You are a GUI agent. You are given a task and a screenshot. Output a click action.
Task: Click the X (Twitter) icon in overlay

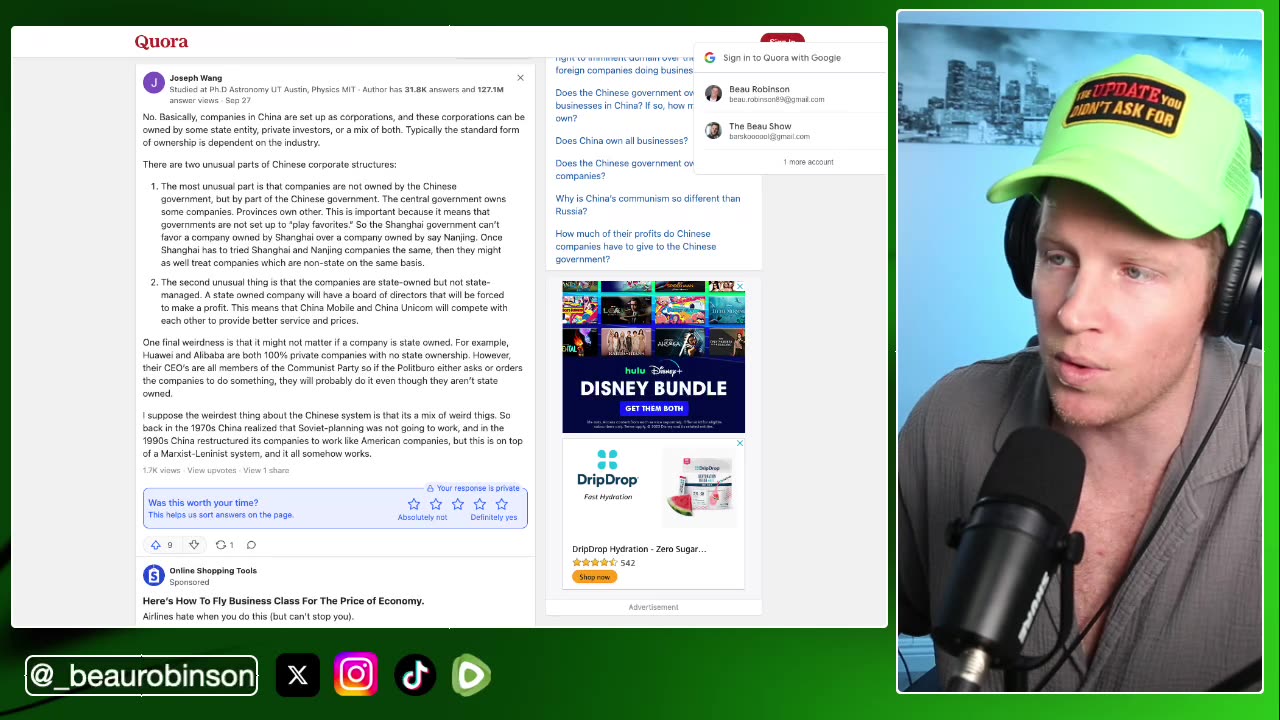click(298, 676)
